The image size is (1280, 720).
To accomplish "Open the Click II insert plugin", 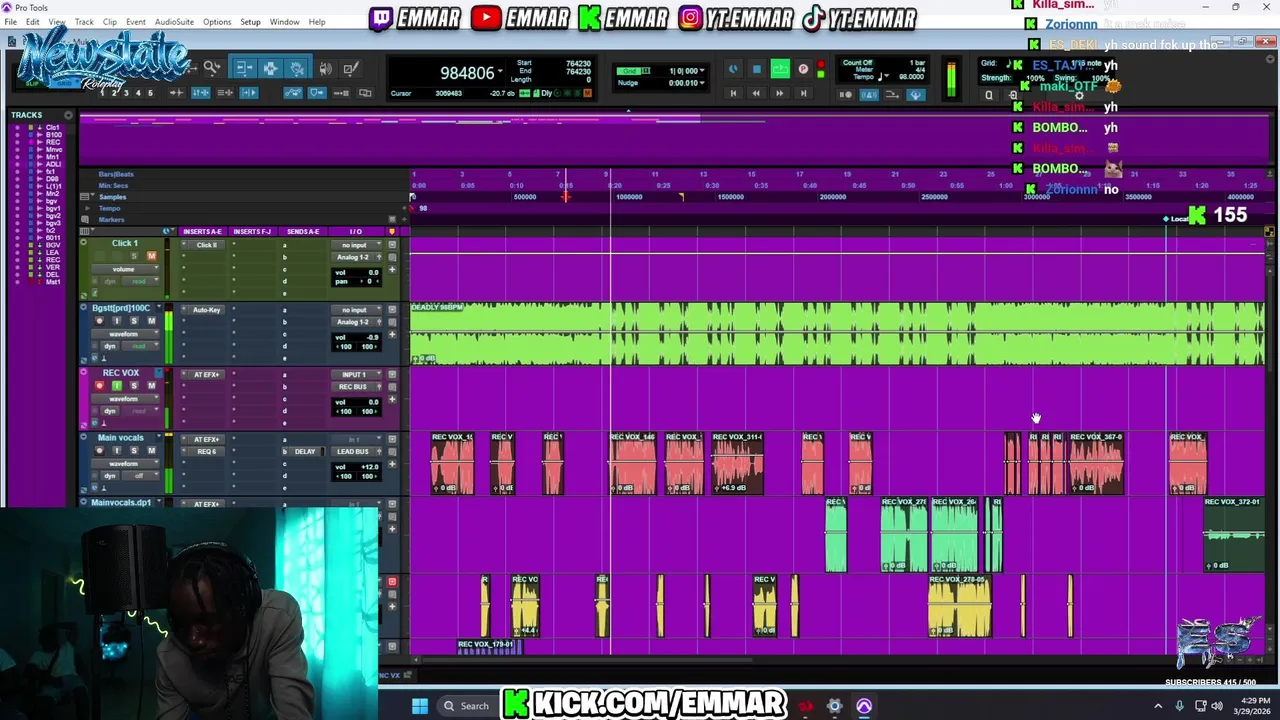I will (x=207, y=245).
